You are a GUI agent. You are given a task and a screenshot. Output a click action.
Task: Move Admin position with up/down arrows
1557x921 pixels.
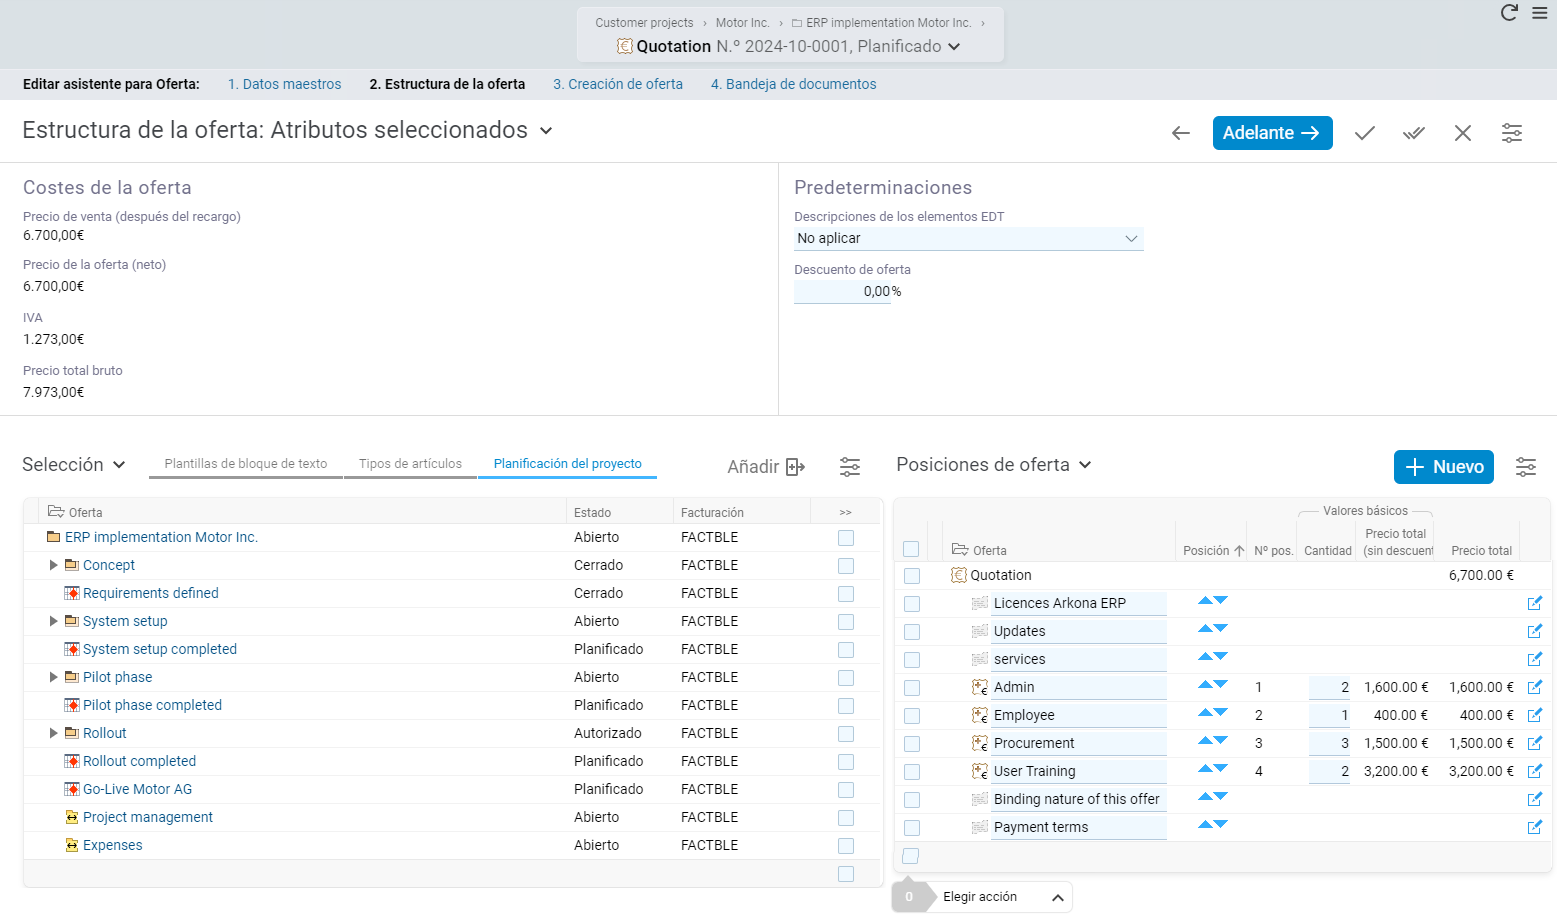click(x=1213, y=685)
